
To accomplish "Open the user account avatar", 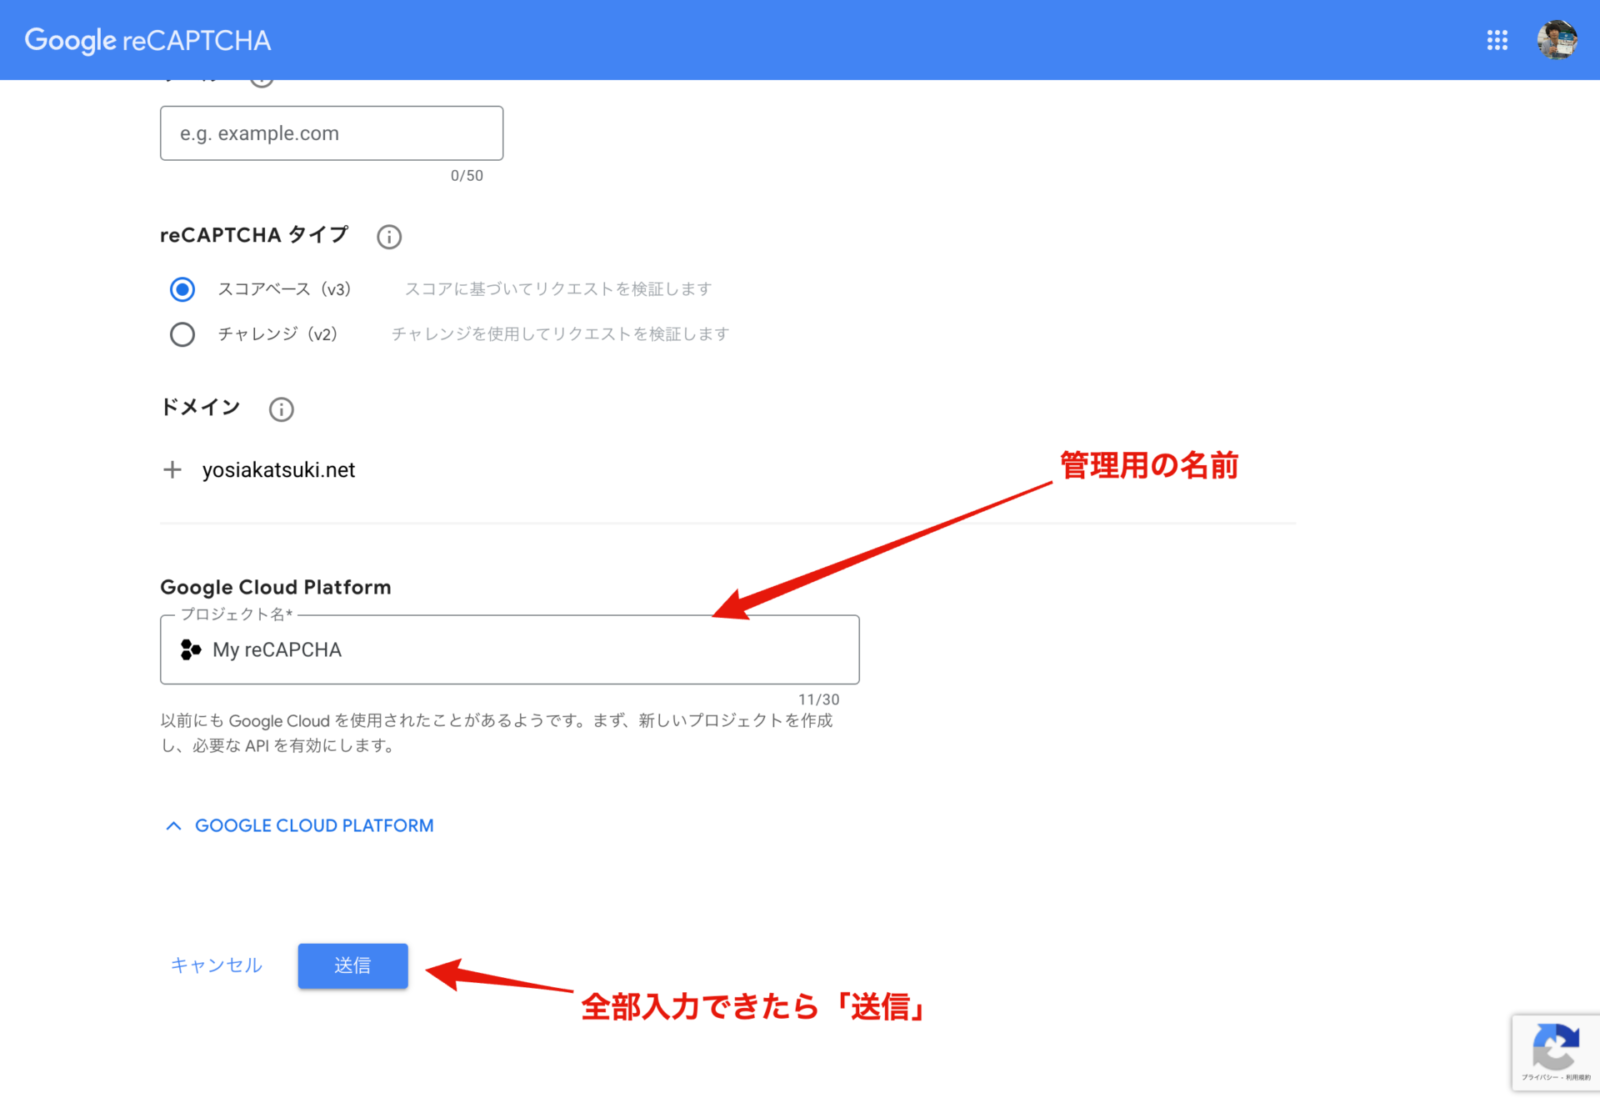I will tap(1557, 40).
